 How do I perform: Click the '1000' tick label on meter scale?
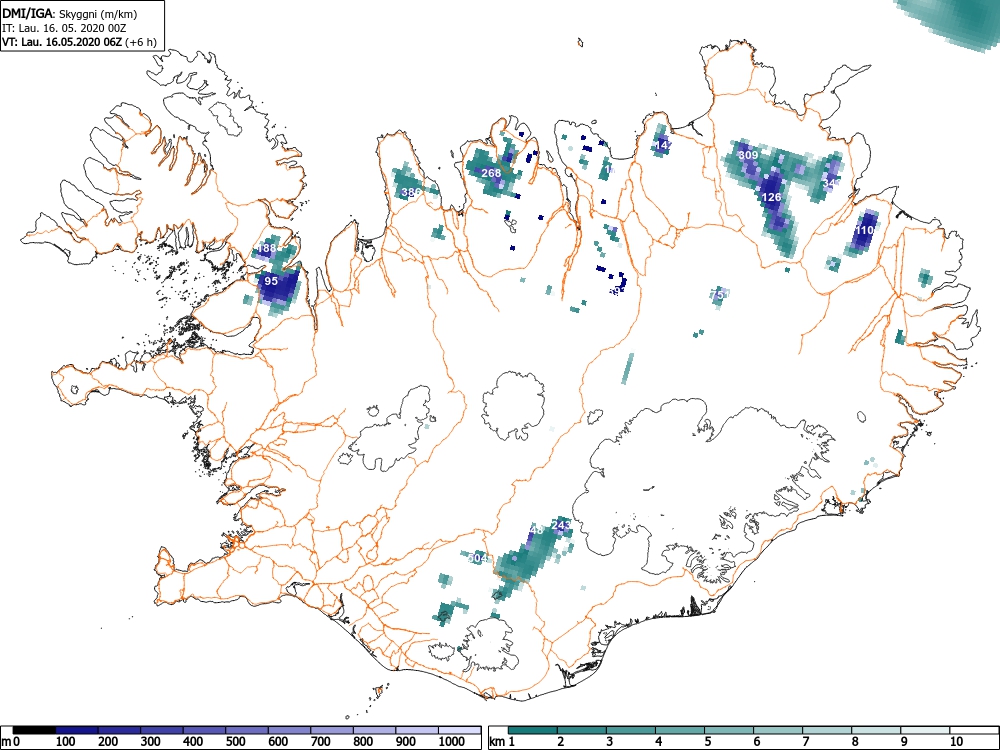452,742
